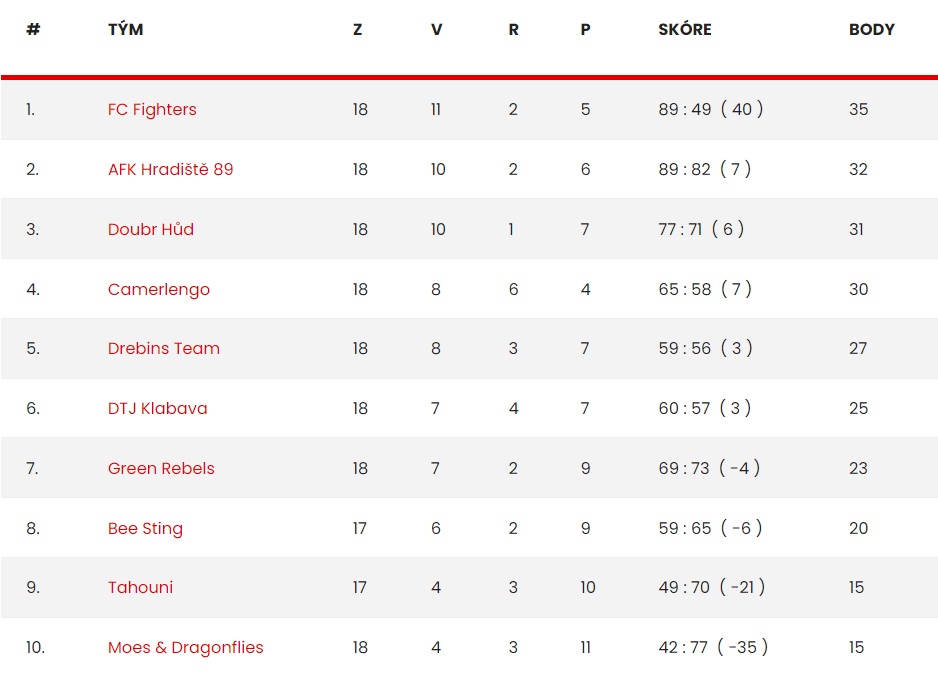Viewport: 938px width, 682px height.
Task: Open the AFK Hradiště 89 team page
Action: [170, 169]
